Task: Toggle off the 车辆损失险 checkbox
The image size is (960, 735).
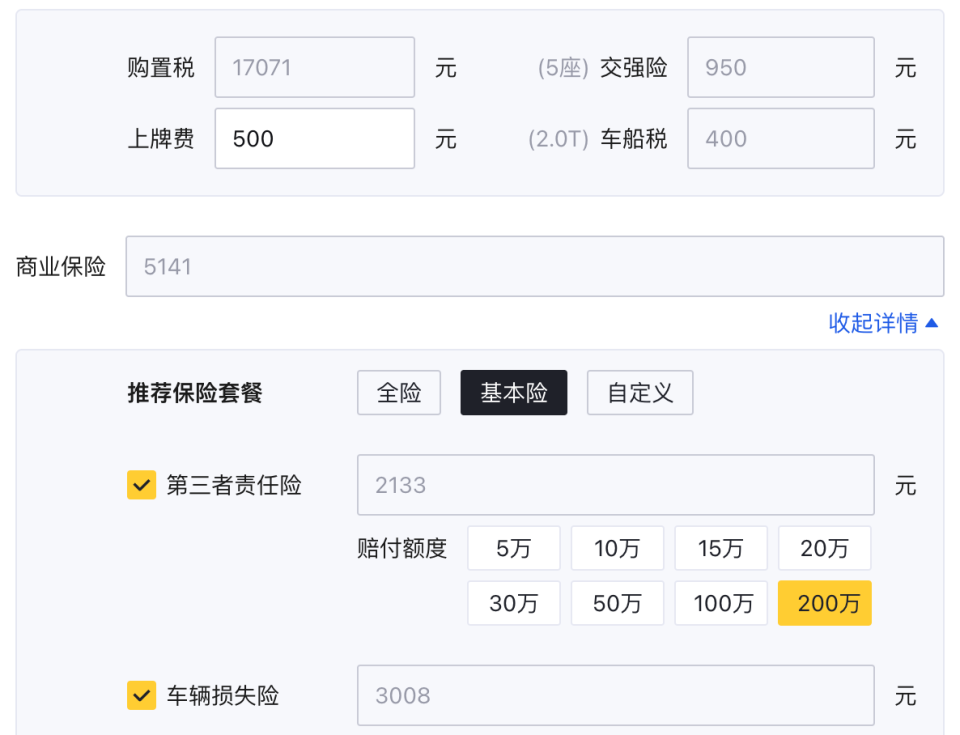Action: [141, 696]
